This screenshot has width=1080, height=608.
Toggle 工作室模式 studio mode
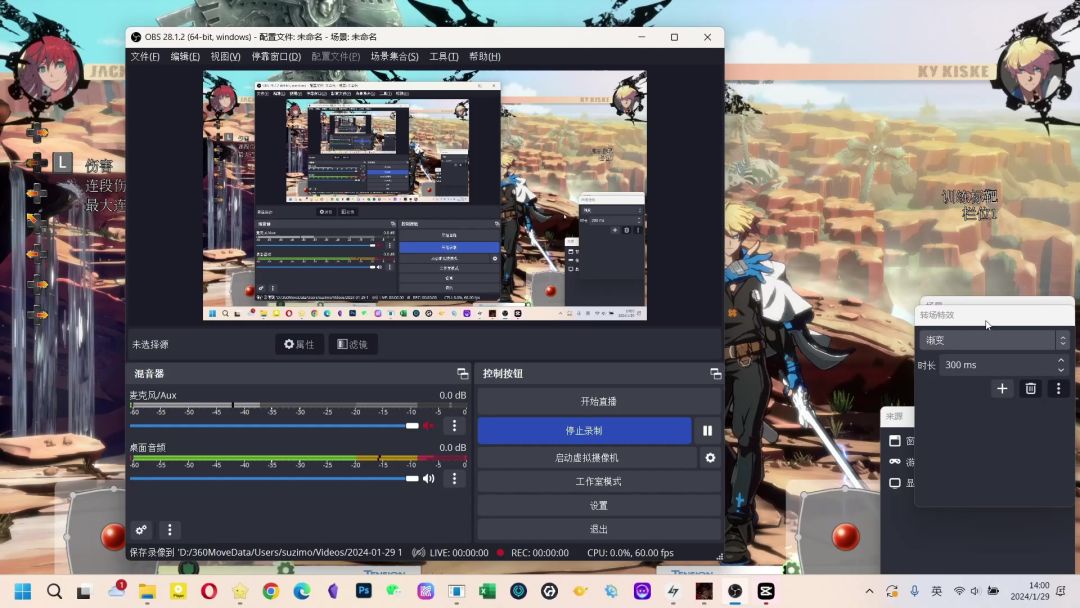(599, 481)
